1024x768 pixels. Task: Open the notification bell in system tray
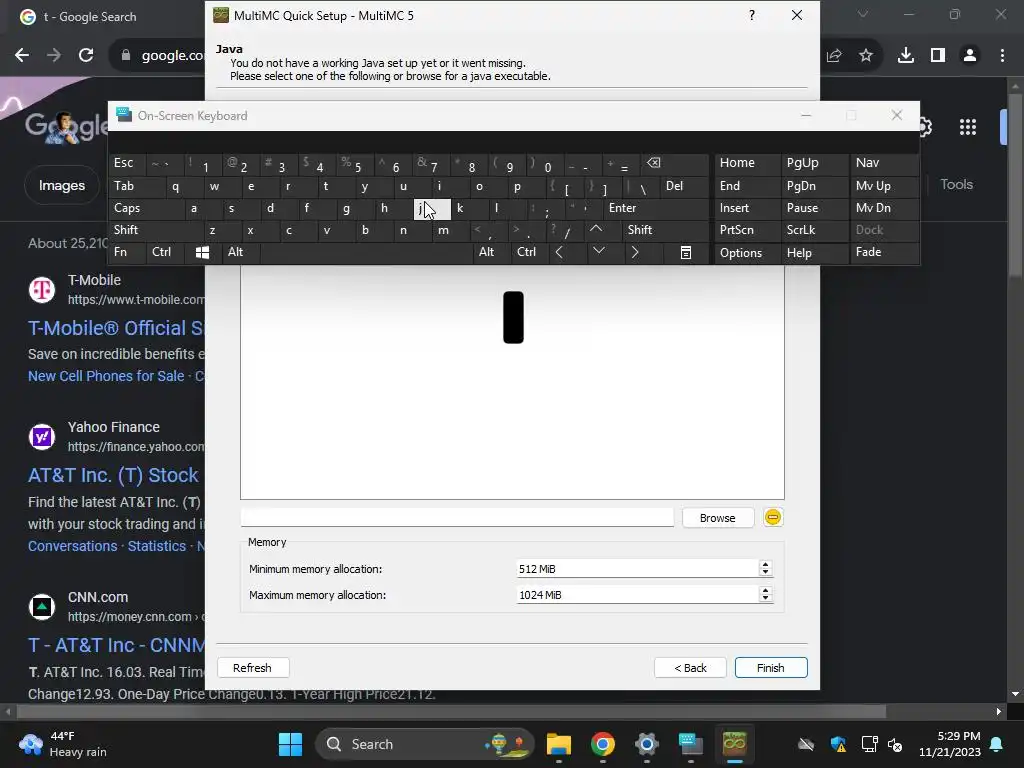(x=997, y=744)
